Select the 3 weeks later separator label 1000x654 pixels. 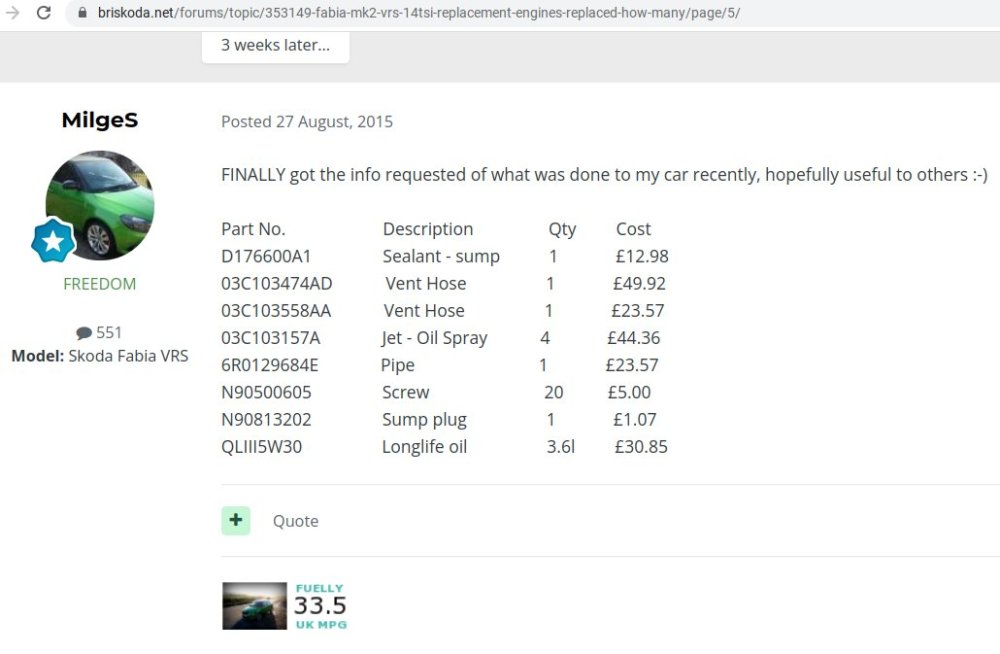click(276, 45)
